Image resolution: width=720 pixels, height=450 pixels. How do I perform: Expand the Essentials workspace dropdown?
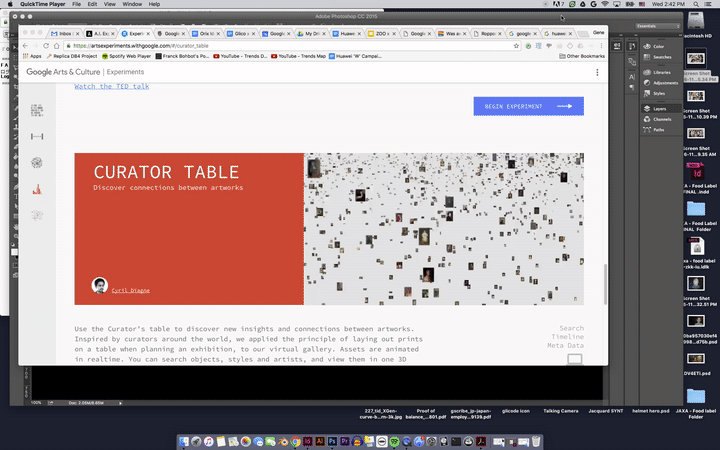(663, 25)
